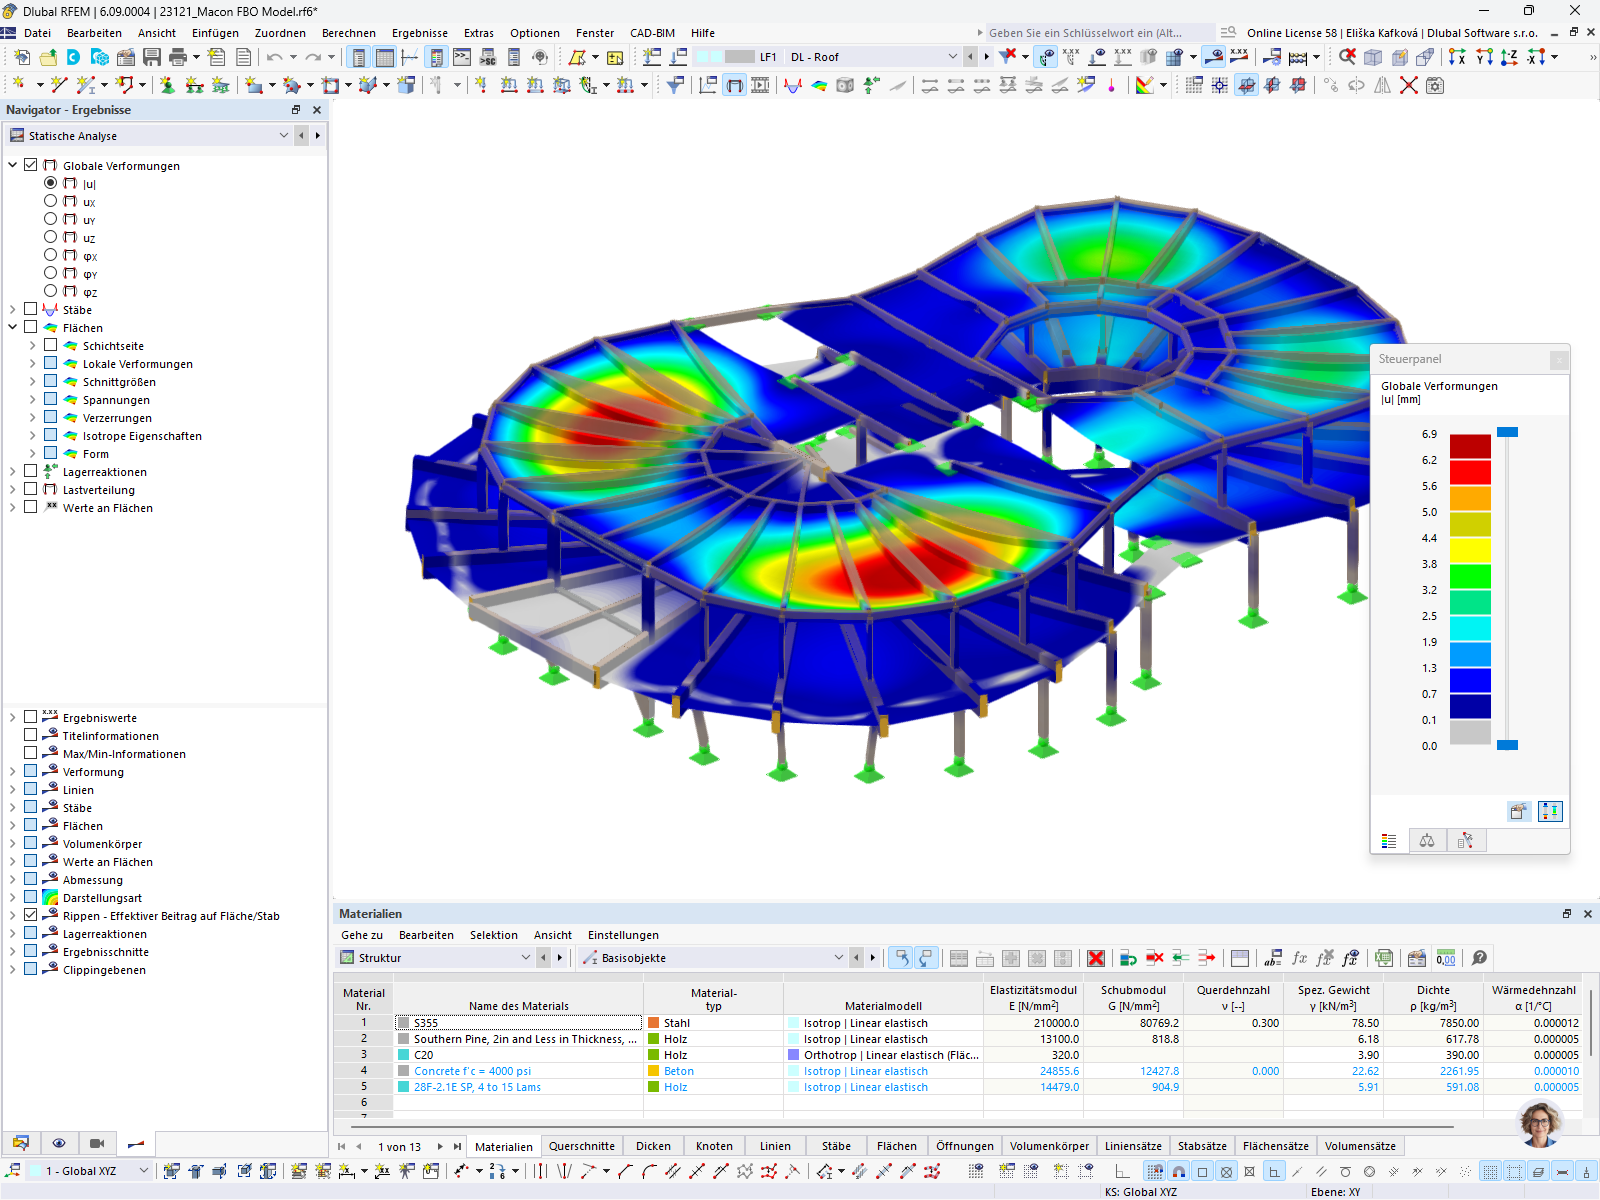Screen dimensions: 1600x1200
Task: Select the uZ radio button under Globale Verformungen
Action: 50,237
